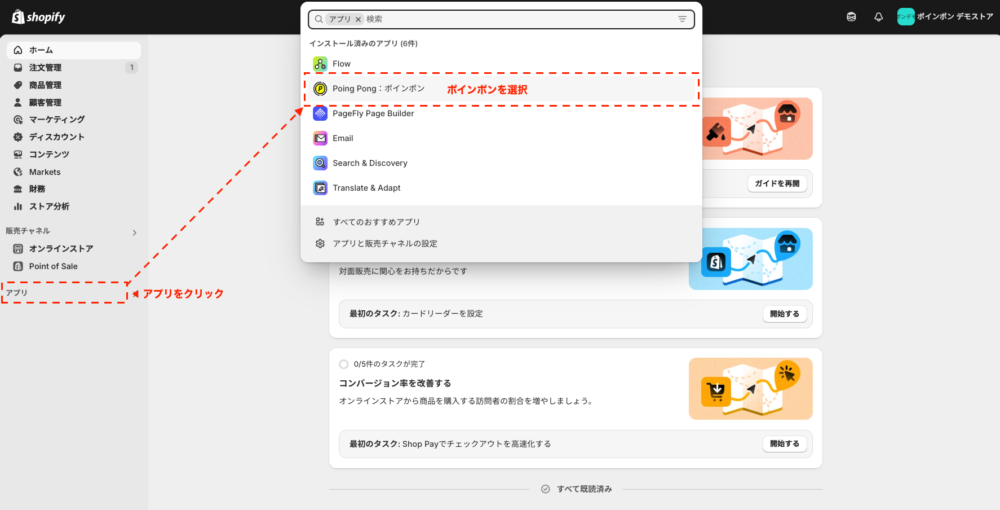Open the Sidekick assistant icon in header

coord(851,17)
